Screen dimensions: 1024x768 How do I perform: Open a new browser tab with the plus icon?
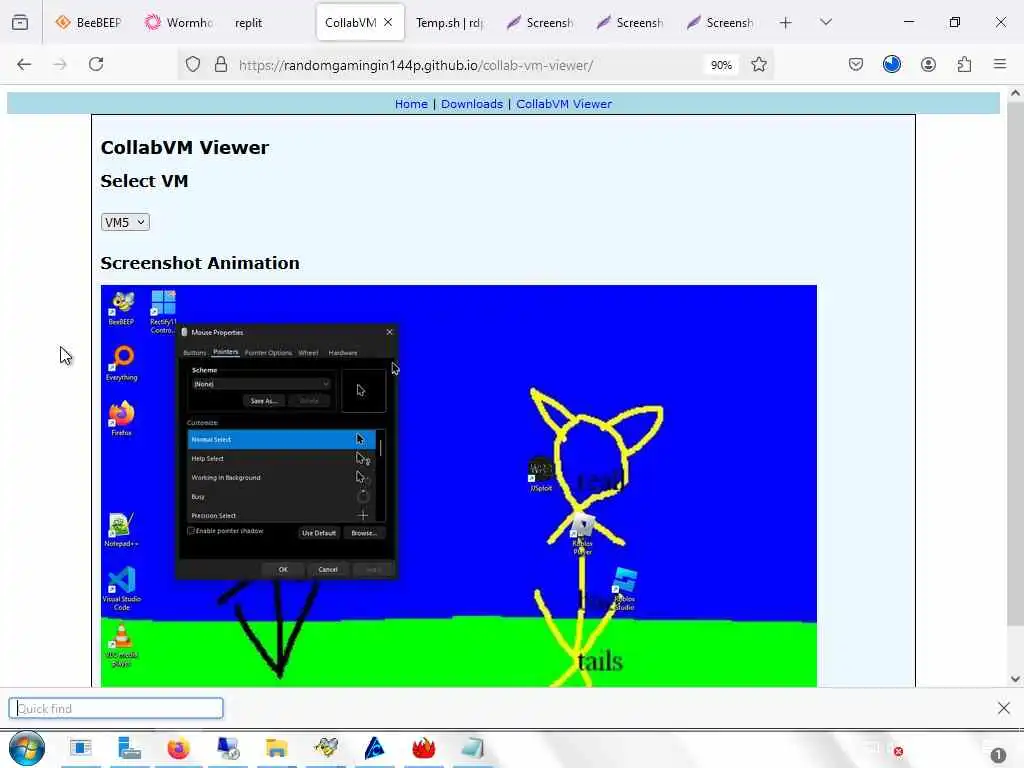785,23
